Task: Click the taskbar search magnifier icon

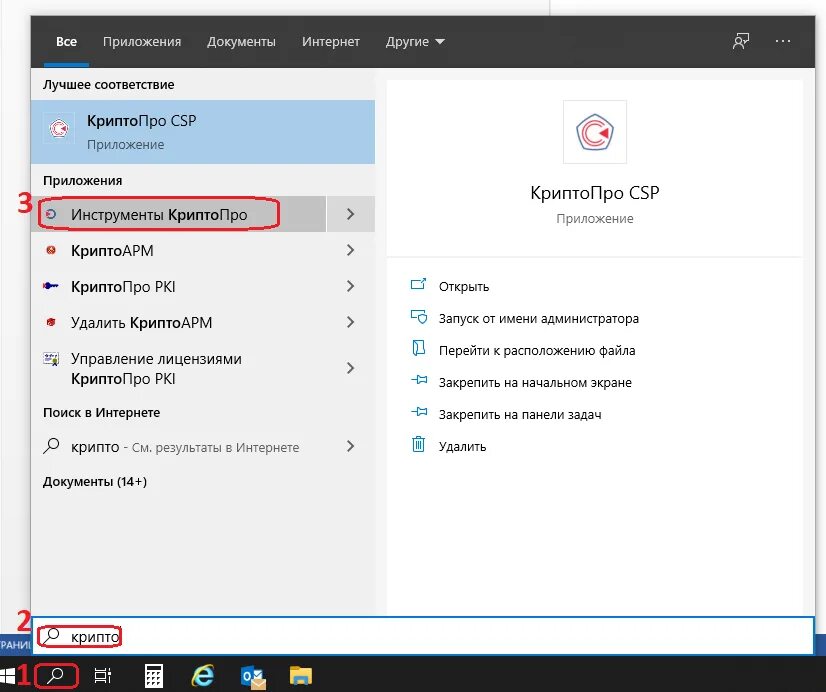Action: [x=55, y=676]
